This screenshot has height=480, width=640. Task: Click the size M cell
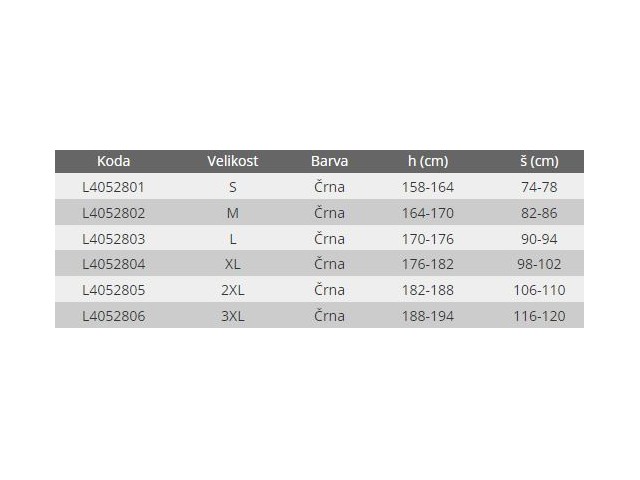232,213
